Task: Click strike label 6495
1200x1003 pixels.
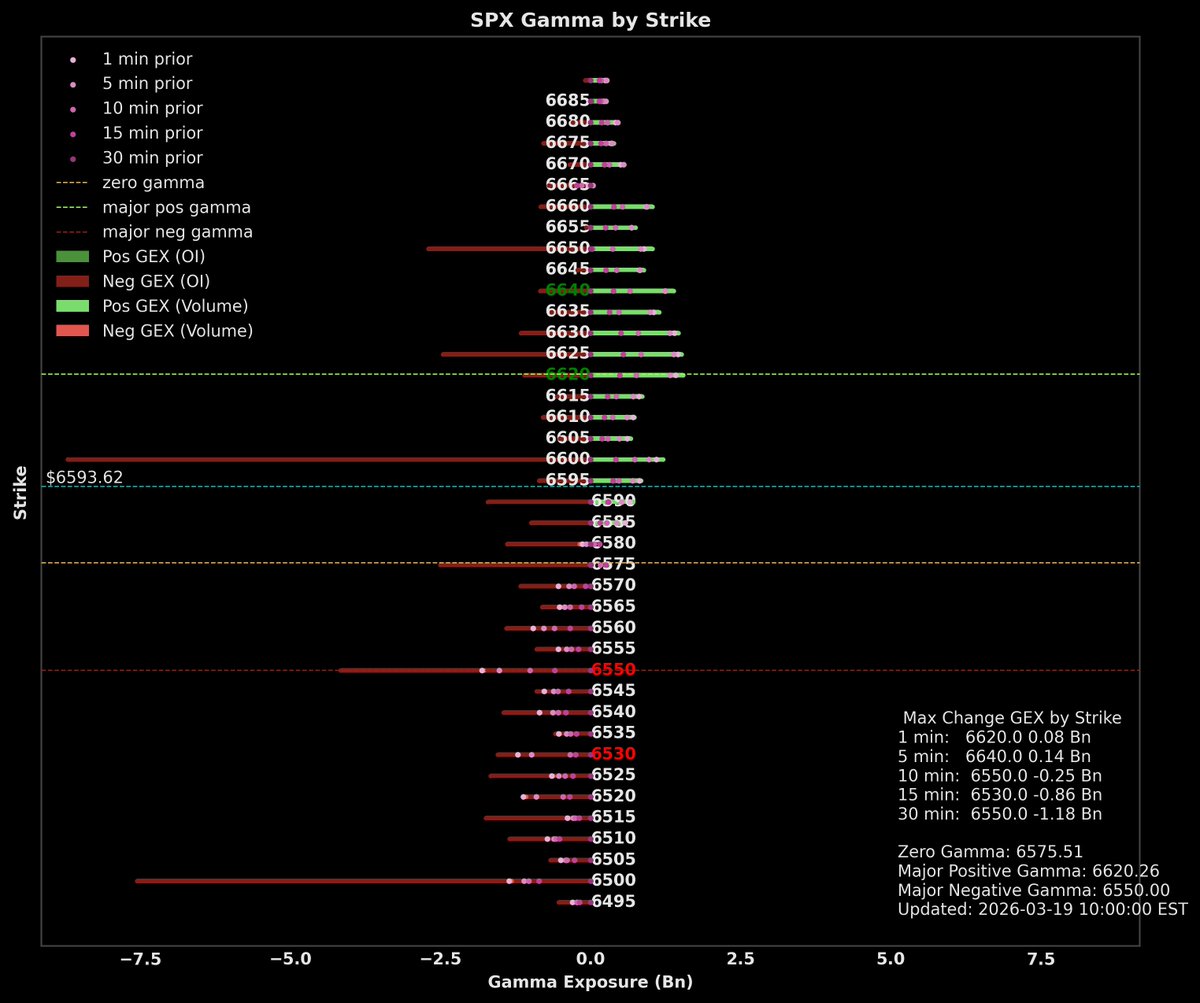Action: coord(613,902)
